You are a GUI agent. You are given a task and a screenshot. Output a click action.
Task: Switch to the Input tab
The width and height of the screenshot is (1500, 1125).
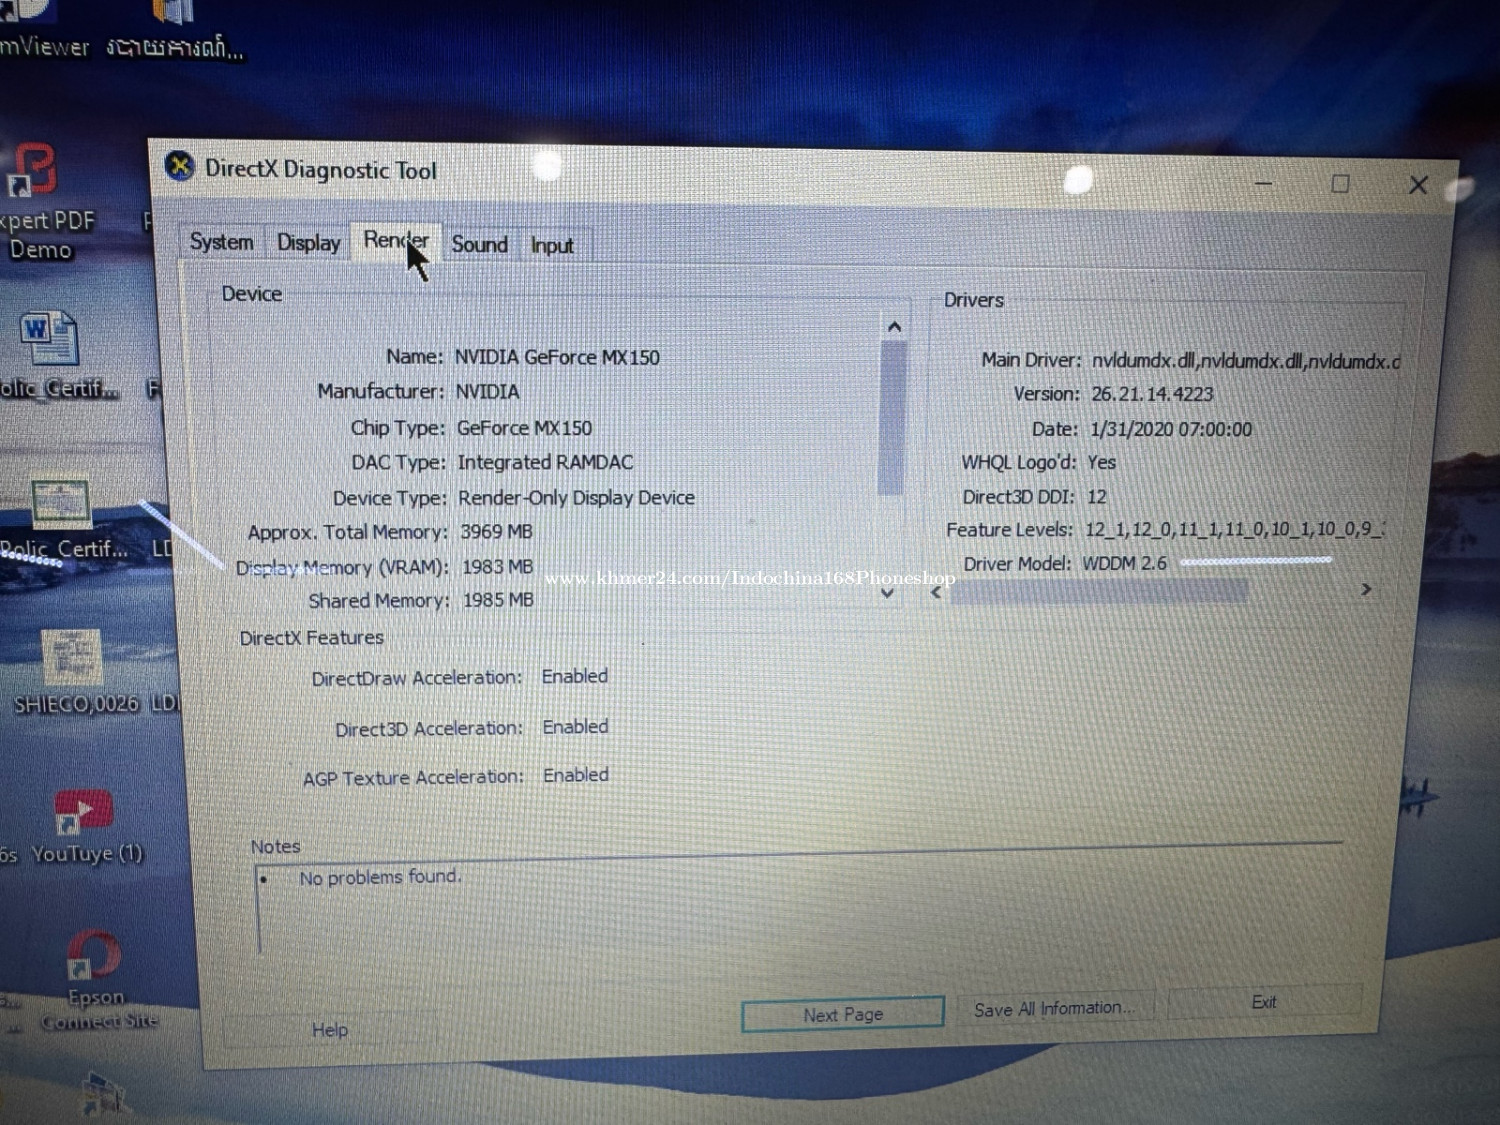[551, 245]
